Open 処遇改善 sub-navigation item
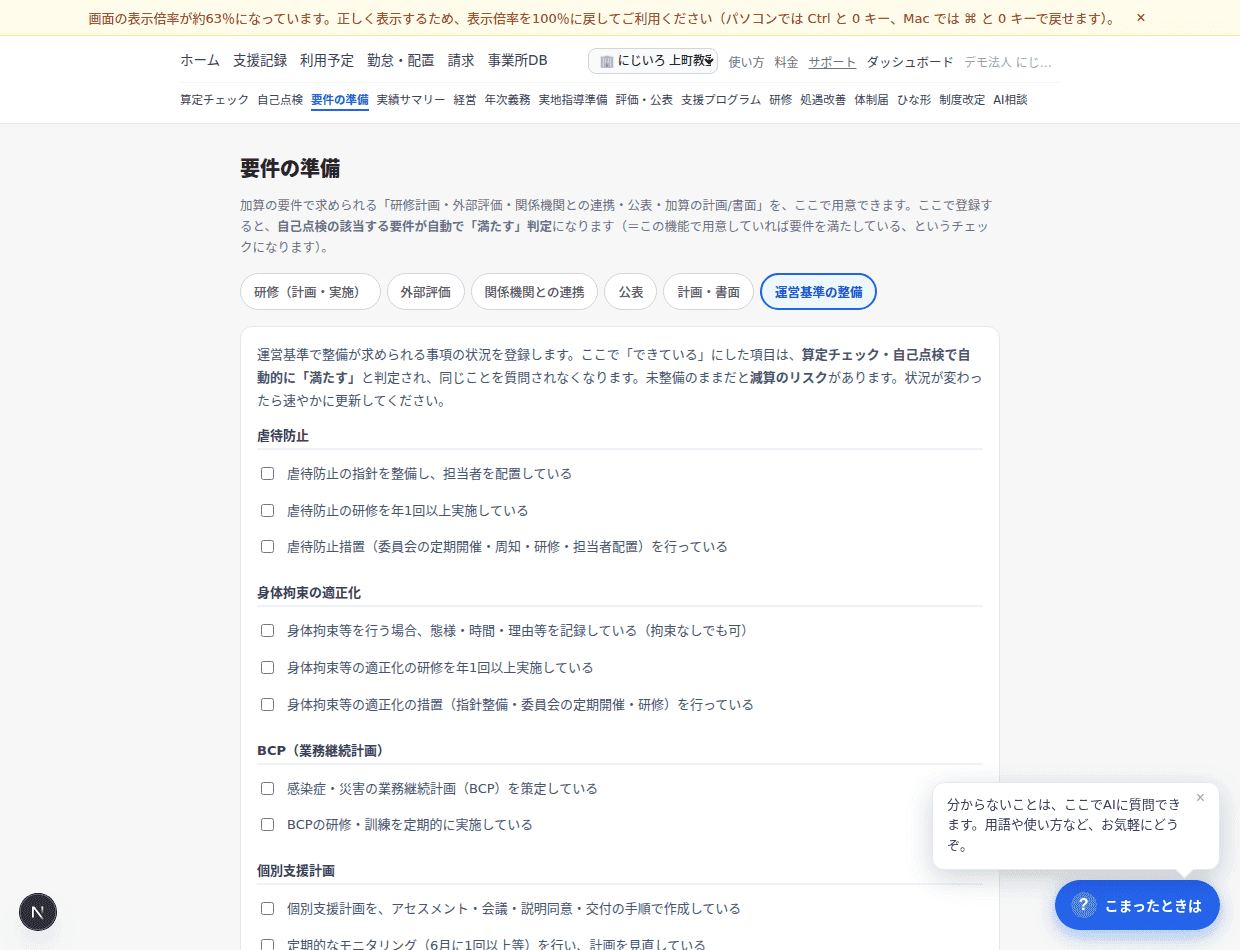 [823, 100]
